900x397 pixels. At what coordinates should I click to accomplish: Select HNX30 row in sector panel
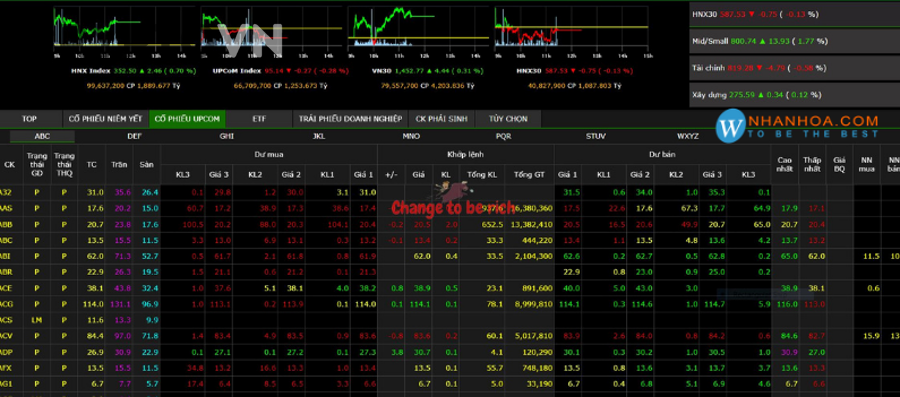[794, 14]
